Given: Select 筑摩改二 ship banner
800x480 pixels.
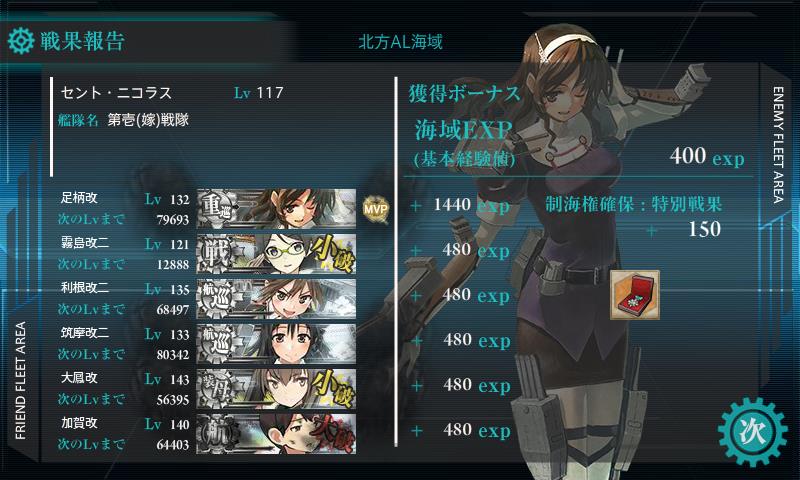Looking at the screenshot, I should [277, 344].
